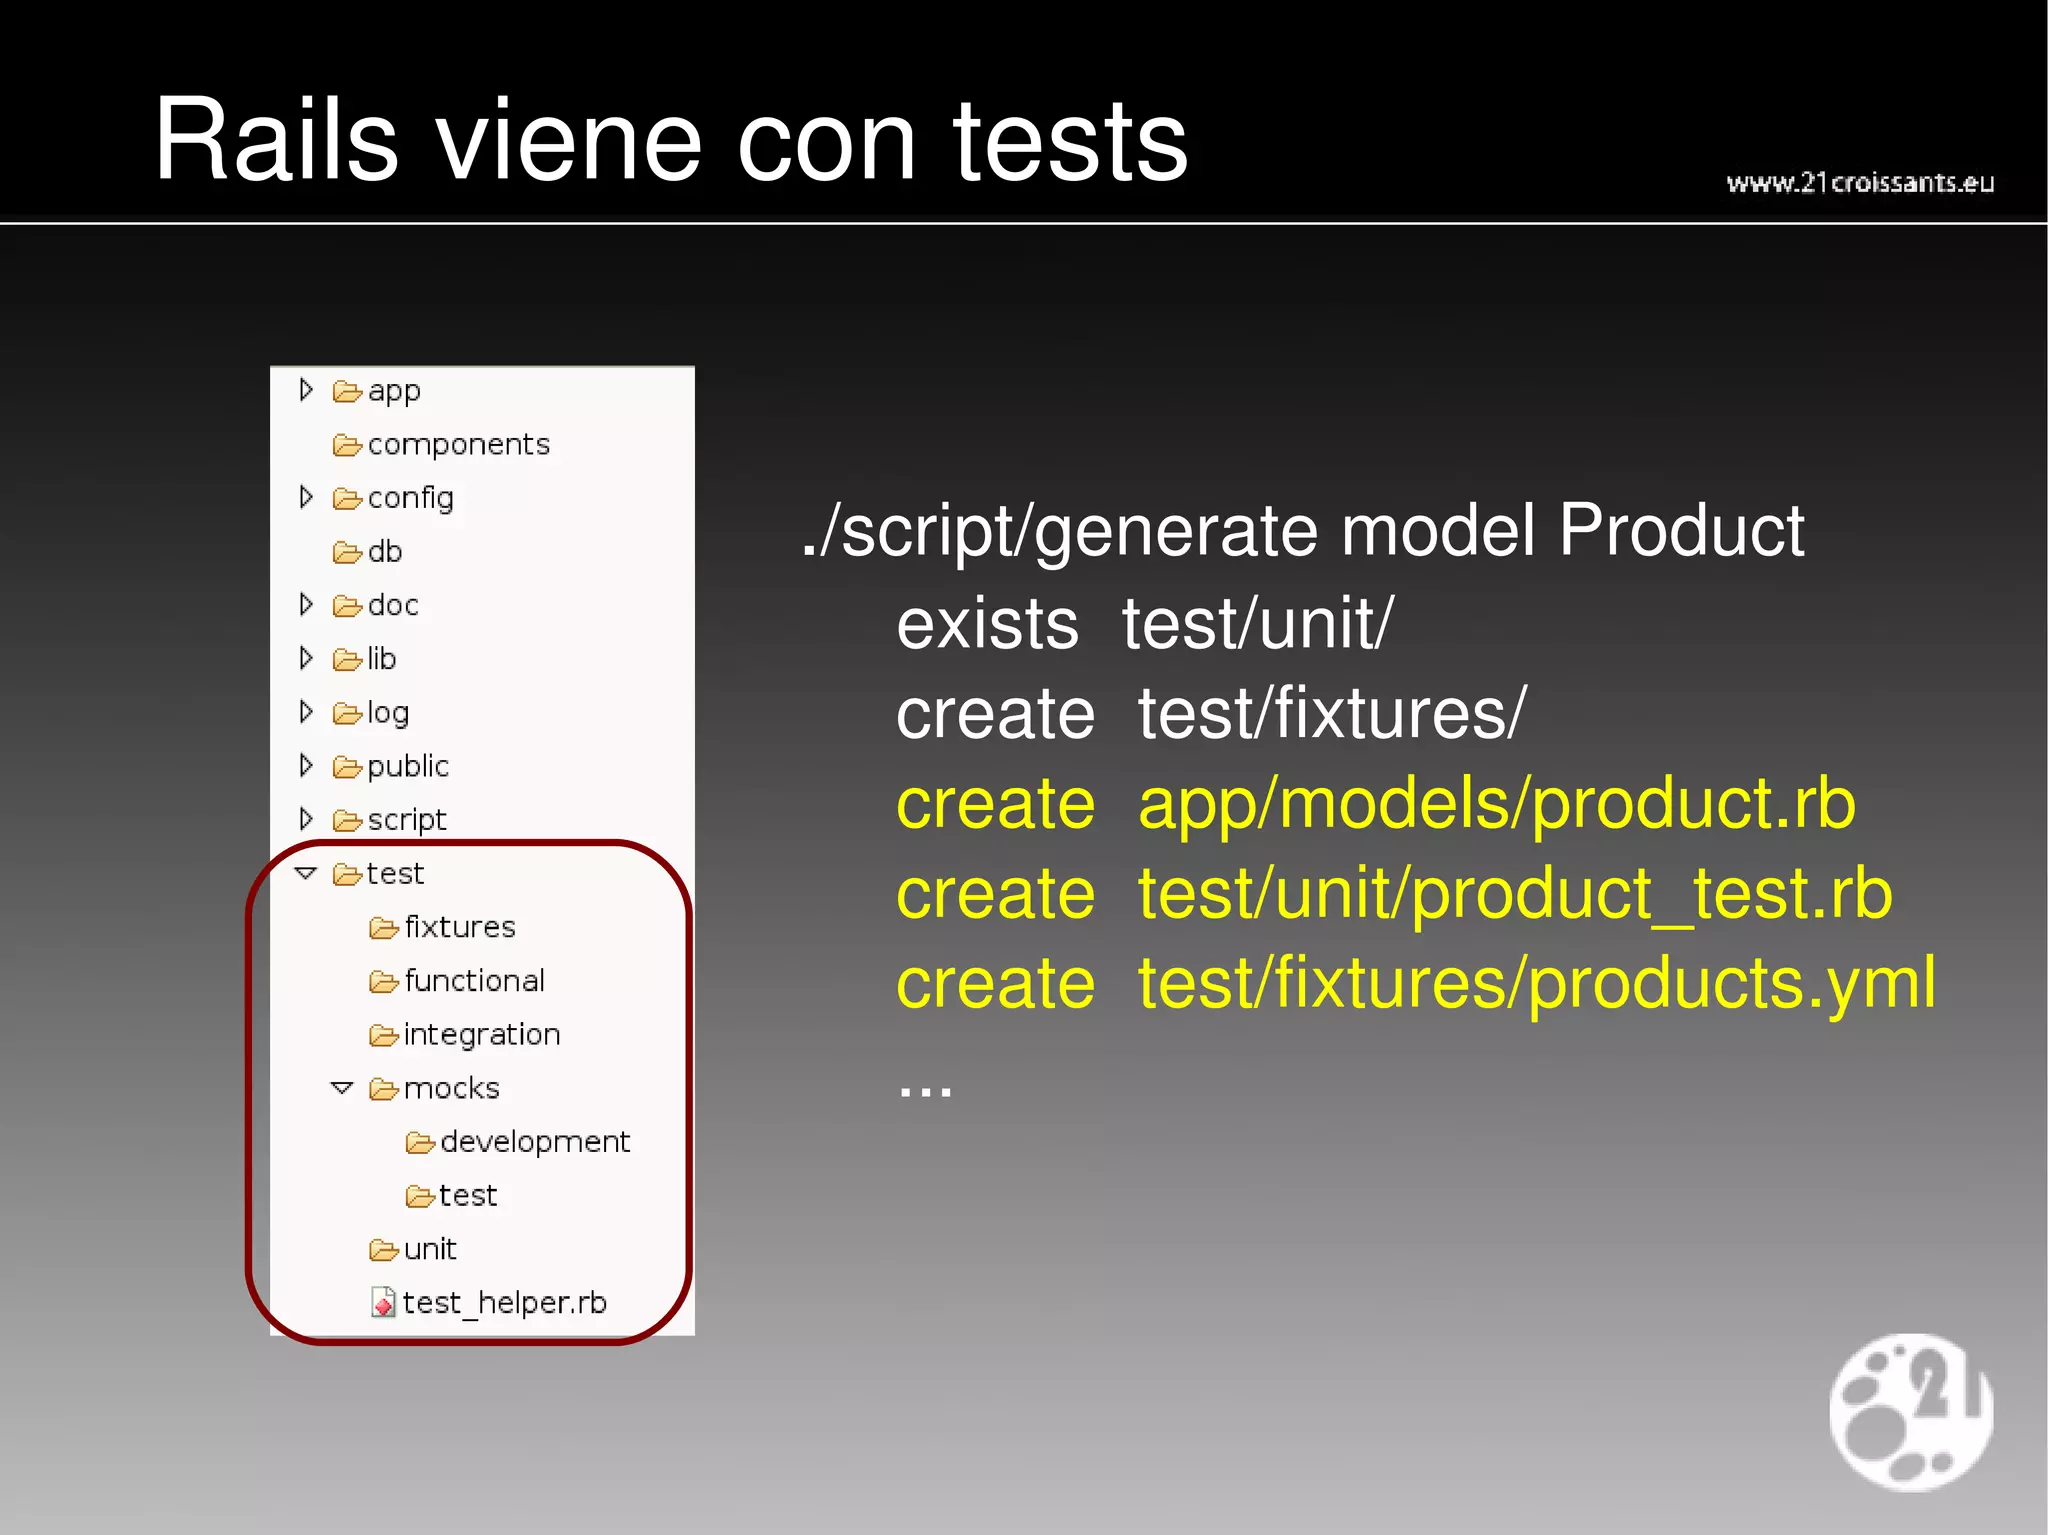Open the www.21croissants.eu link
2048x1535 pixels.
[x=1860, y=183]
